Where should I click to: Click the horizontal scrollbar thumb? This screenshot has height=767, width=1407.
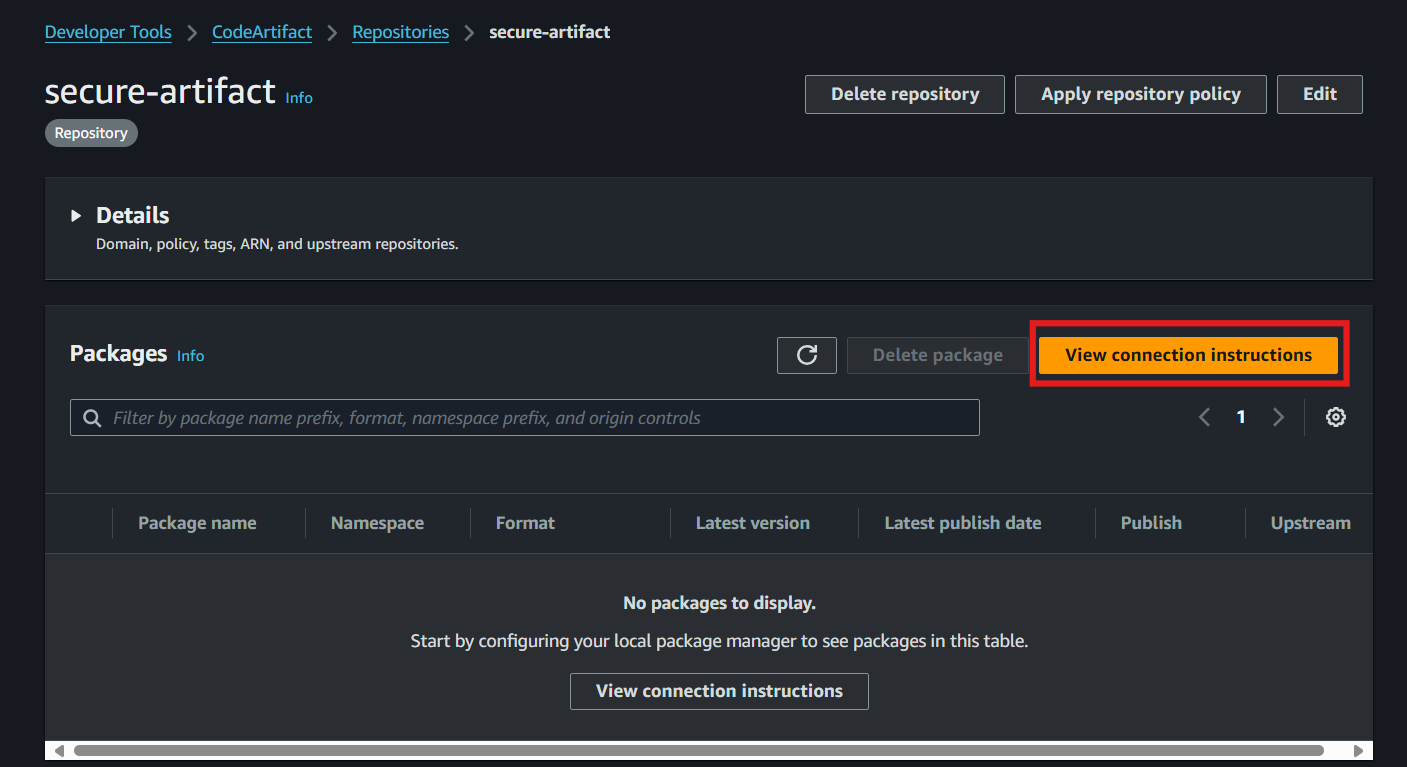pyautogui.click(x=699, y=750)
